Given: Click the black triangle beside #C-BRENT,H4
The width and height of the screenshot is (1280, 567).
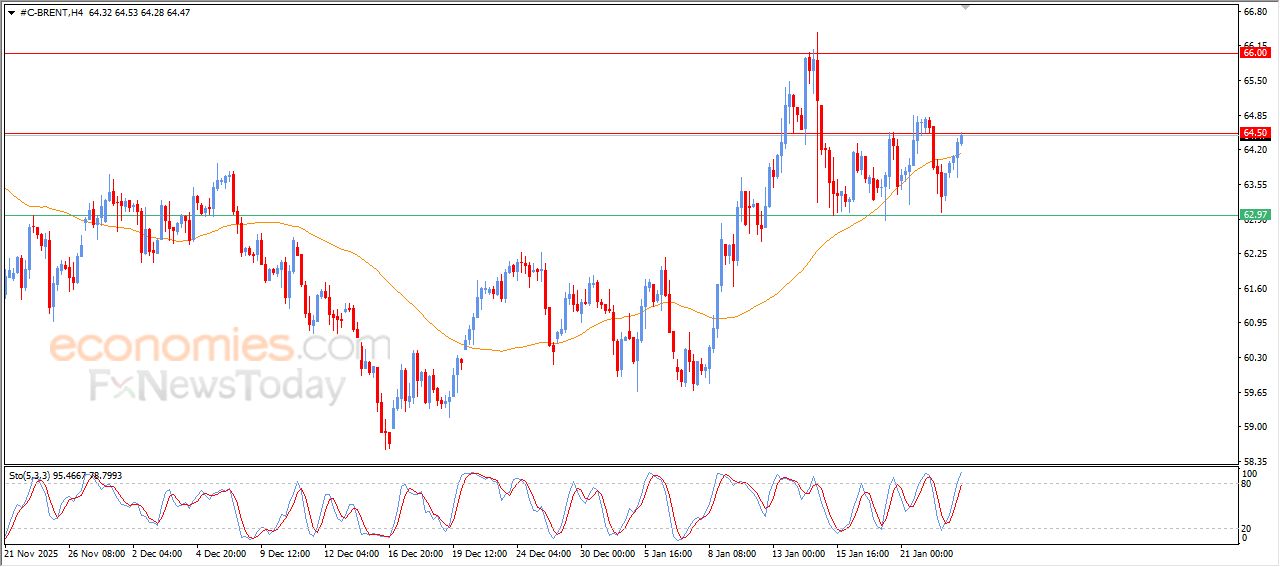Looking at the screenshot, I should click(x=11, y=12).
